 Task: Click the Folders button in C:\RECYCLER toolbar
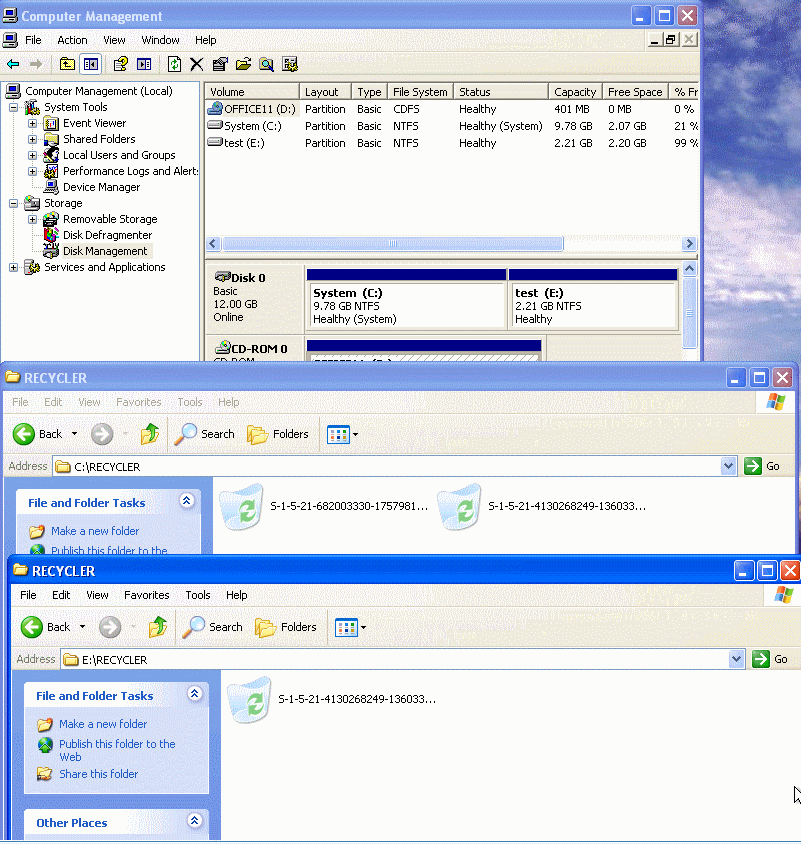(279, 434)
